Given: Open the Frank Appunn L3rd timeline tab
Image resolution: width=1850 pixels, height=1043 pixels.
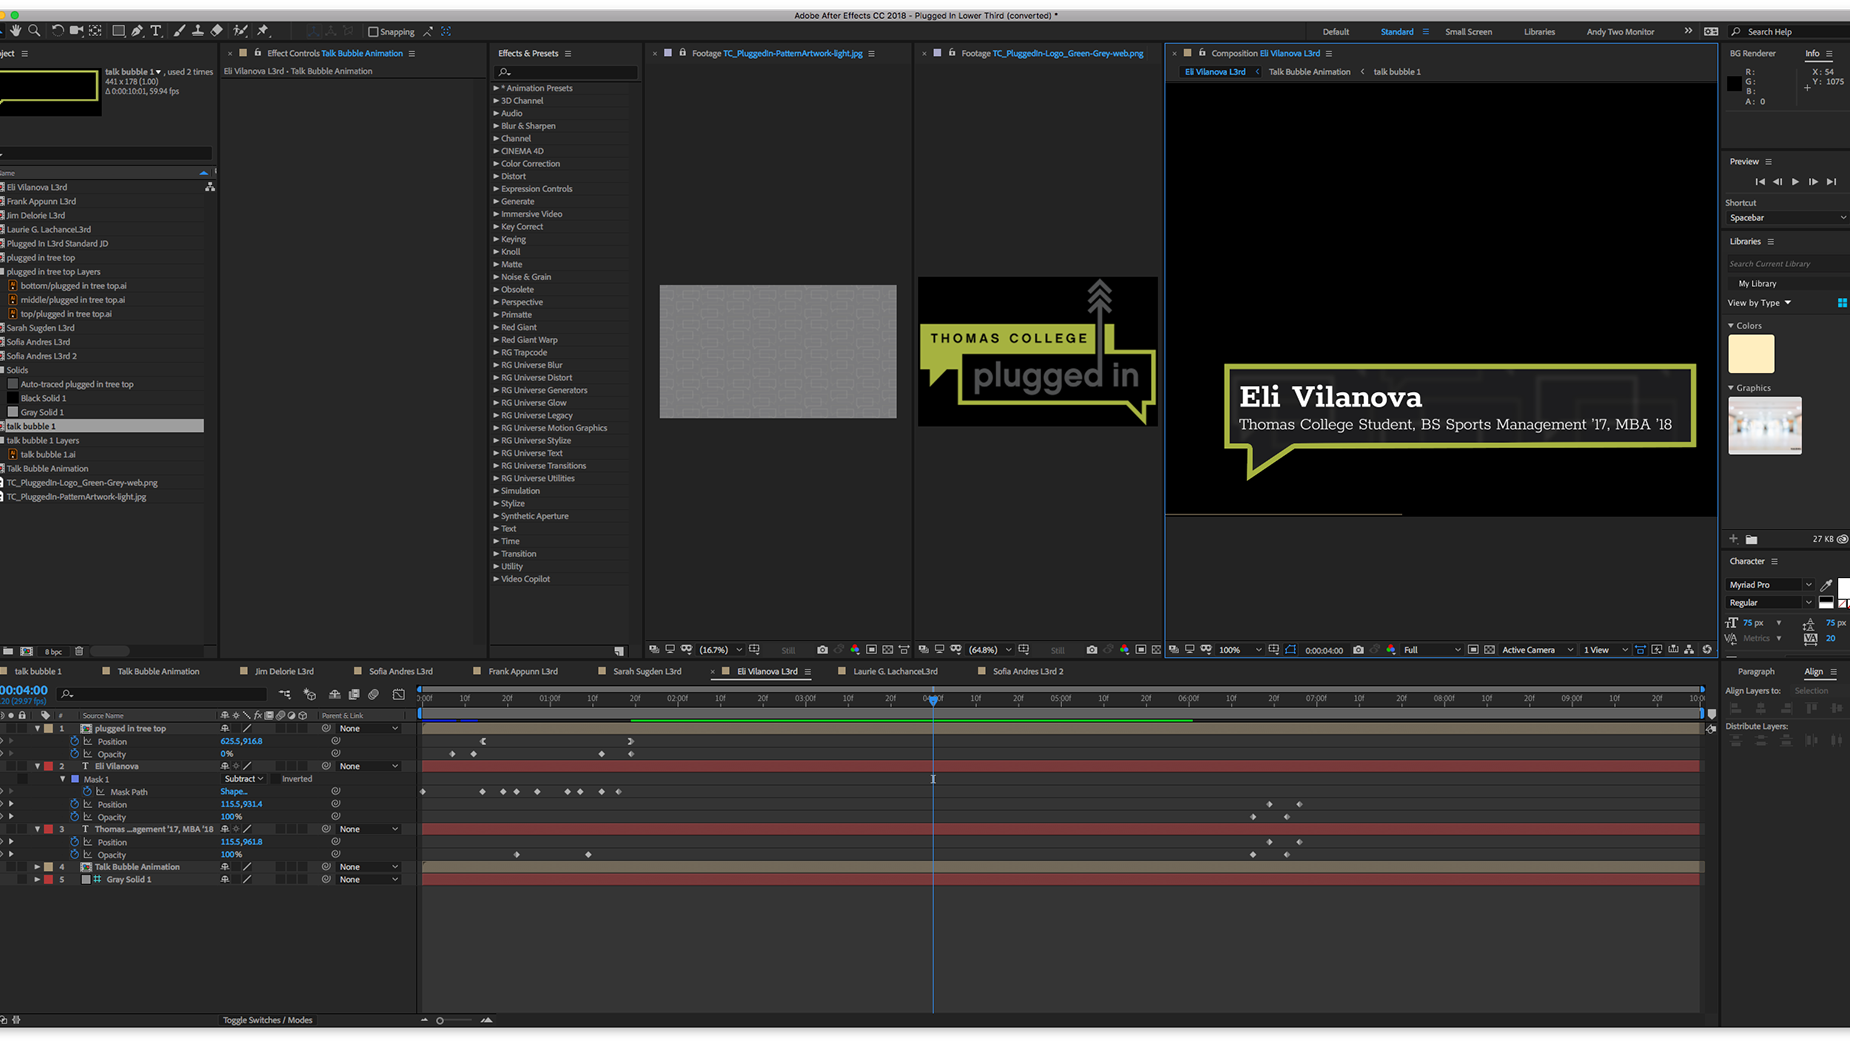Looking at the screenshot, I should [522, 672].
